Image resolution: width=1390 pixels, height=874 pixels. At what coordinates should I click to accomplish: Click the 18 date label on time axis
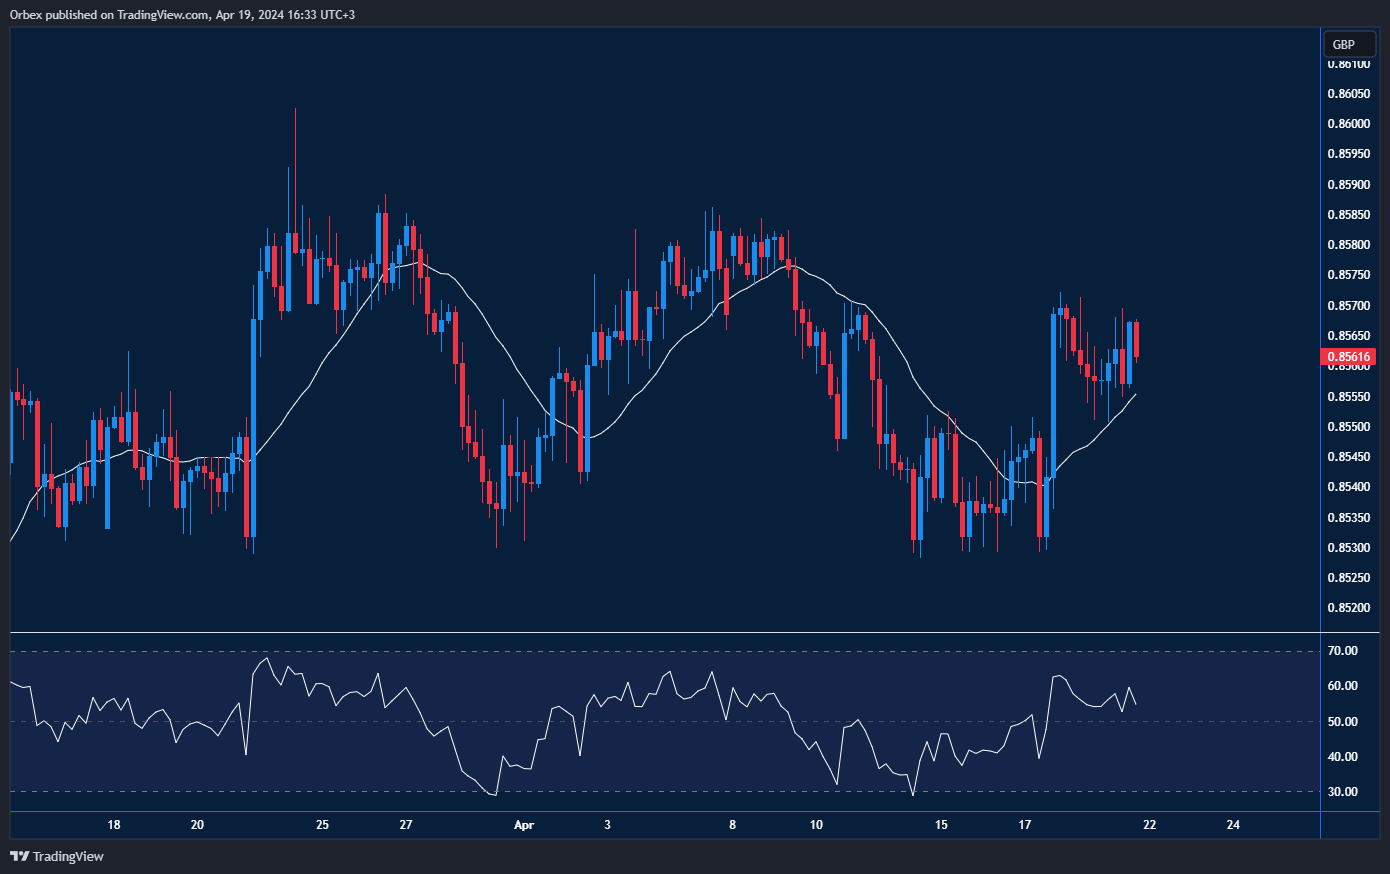[x=113, y=825]
